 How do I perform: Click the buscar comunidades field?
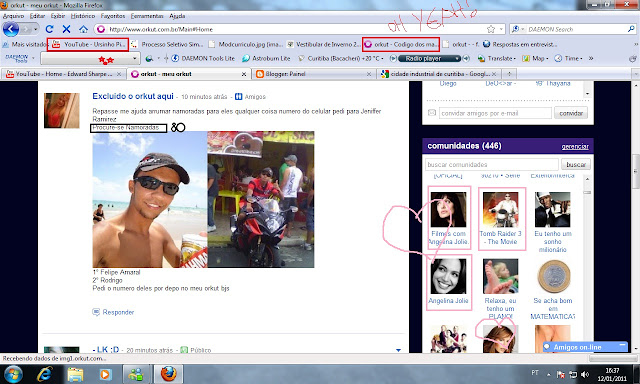[x=491, y=164]
